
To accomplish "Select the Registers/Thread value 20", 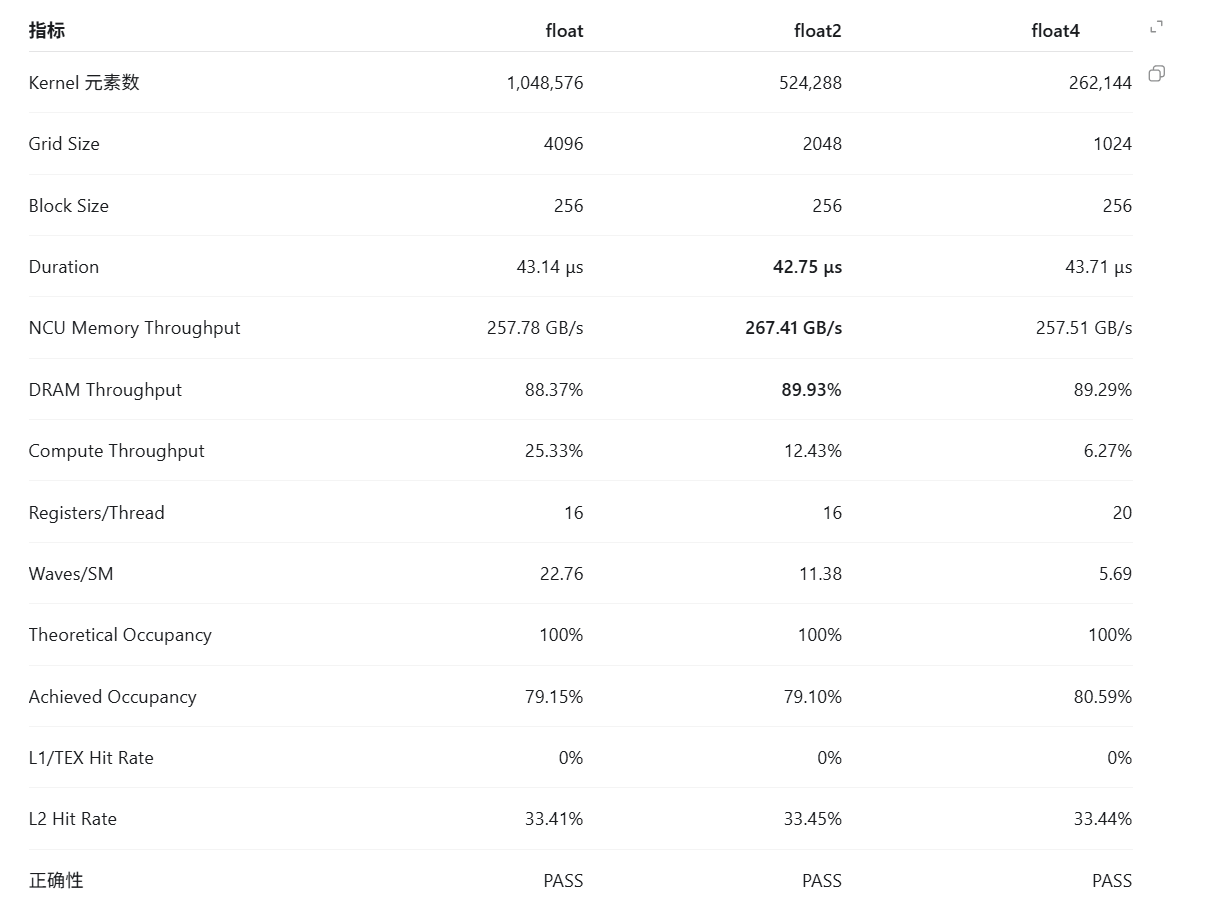I will 1122,513.
